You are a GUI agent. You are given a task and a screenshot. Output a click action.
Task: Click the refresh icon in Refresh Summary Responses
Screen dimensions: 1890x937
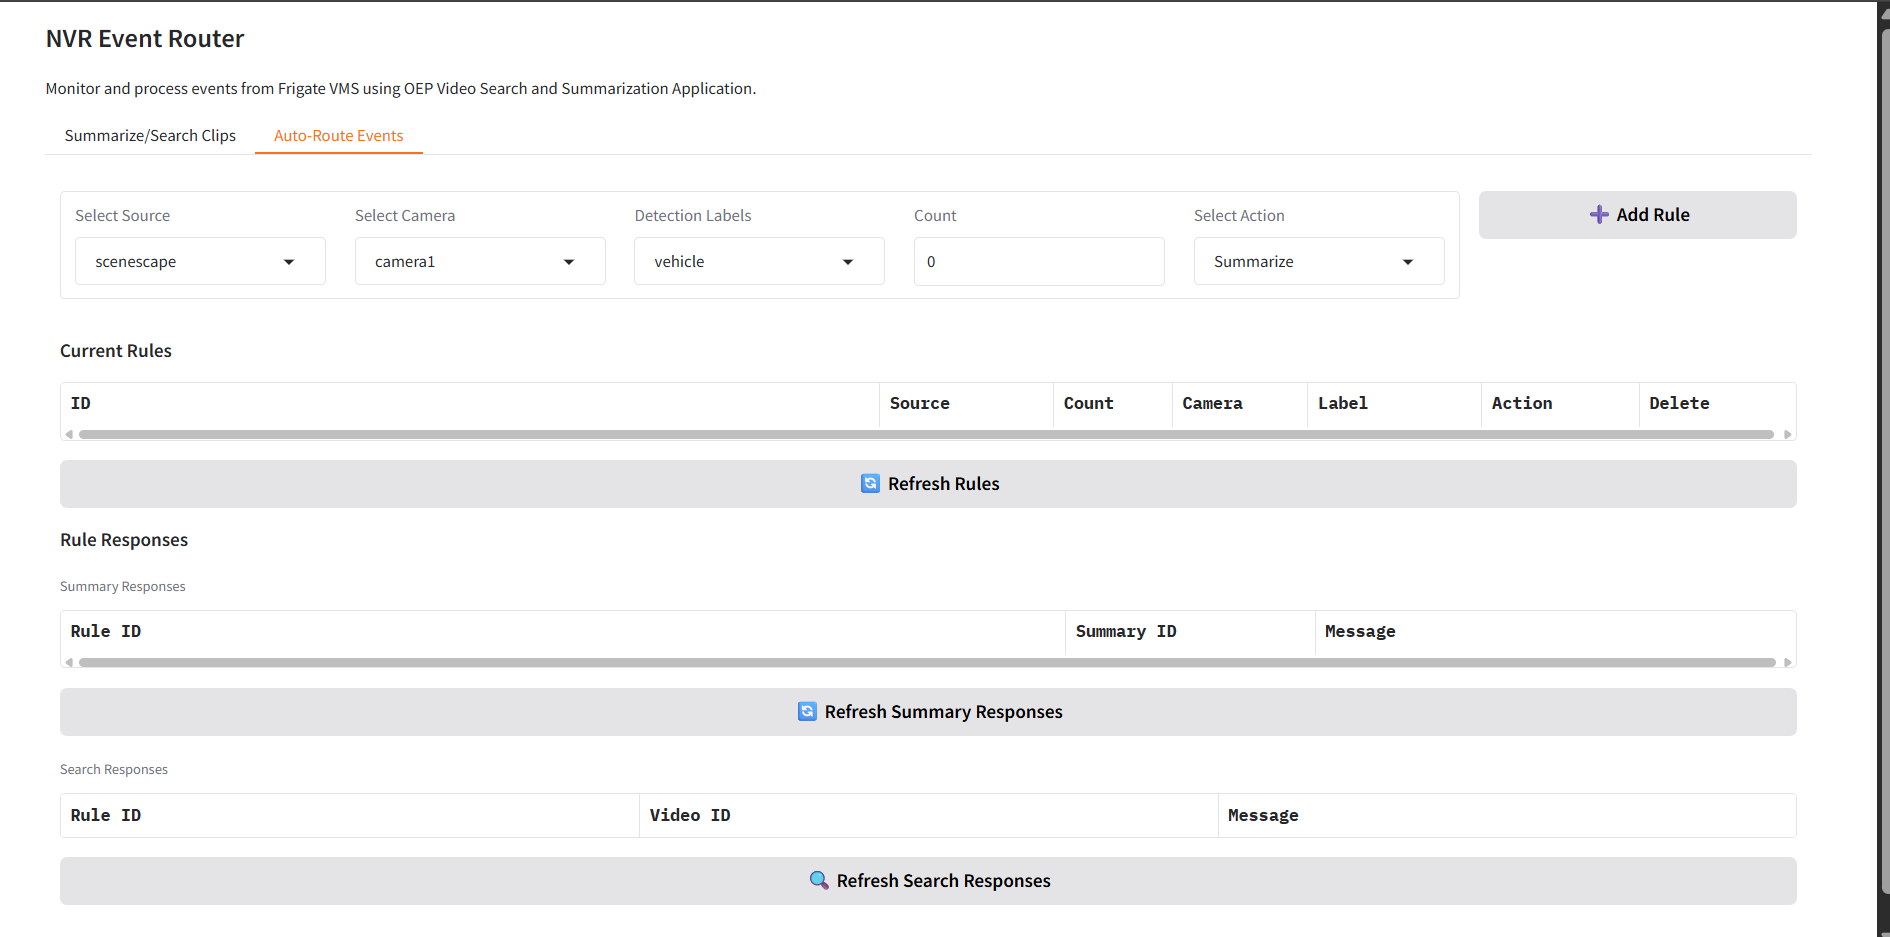click(x=807, y=711)
